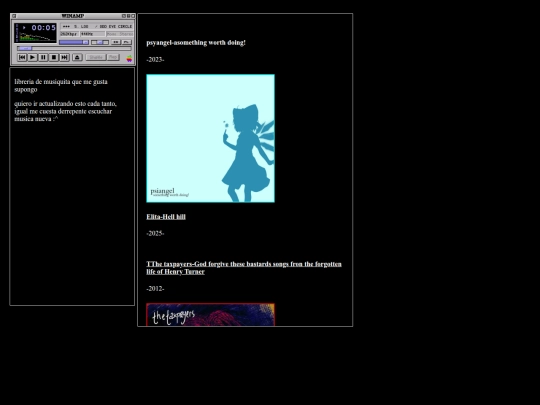Click the Winamp spectrum visualizer

click(x=37, y=37)
